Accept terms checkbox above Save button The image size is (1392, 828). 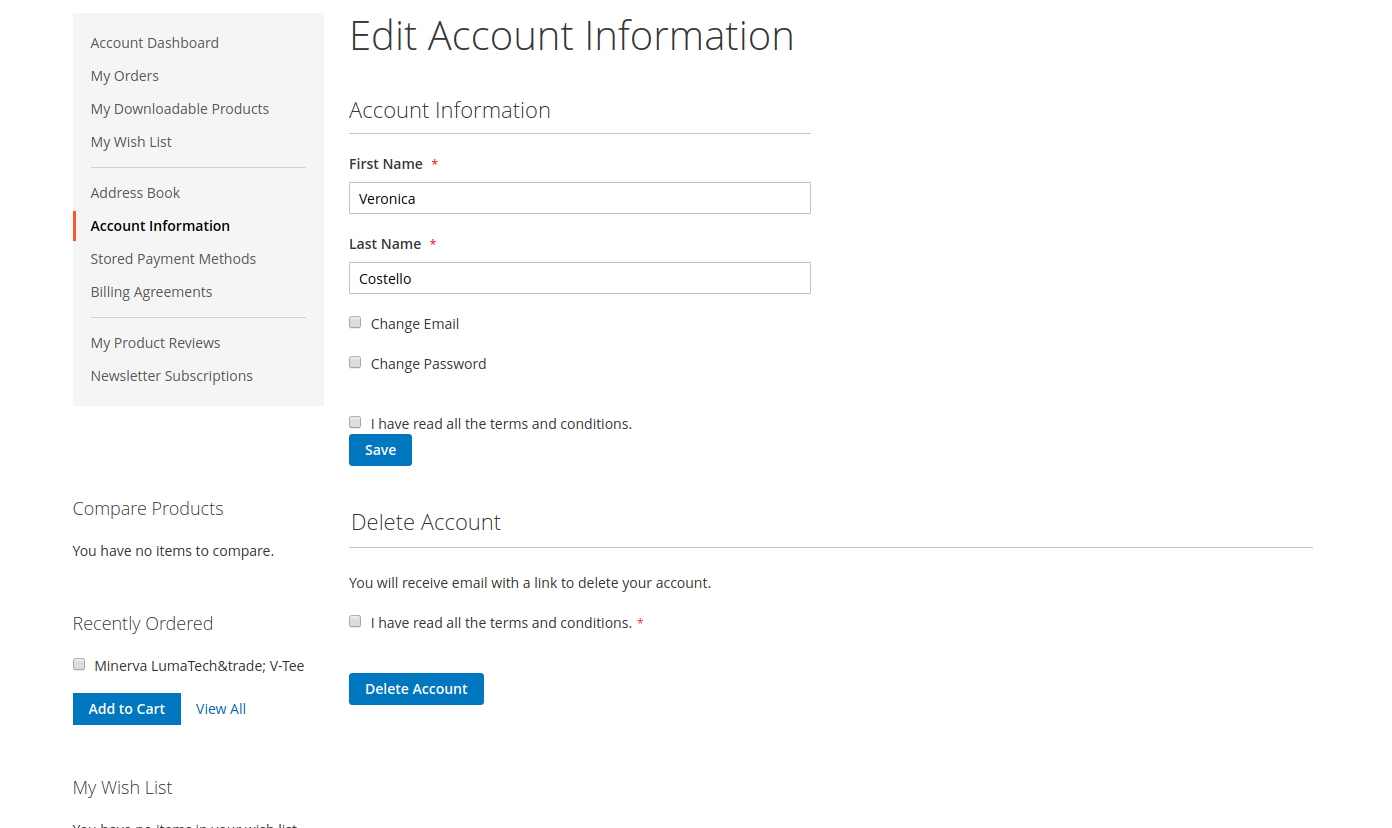coord(355,423)
